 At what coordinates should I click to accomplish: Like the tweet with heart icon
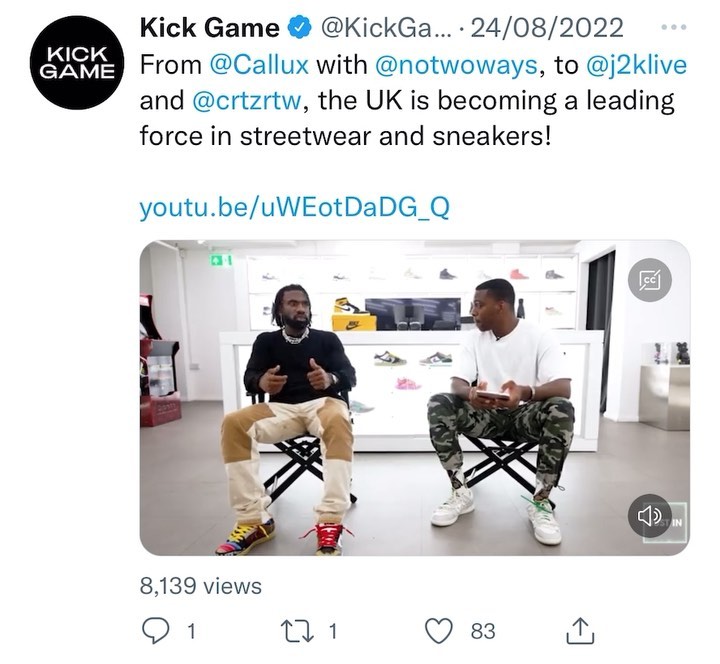tap(439, 631)
